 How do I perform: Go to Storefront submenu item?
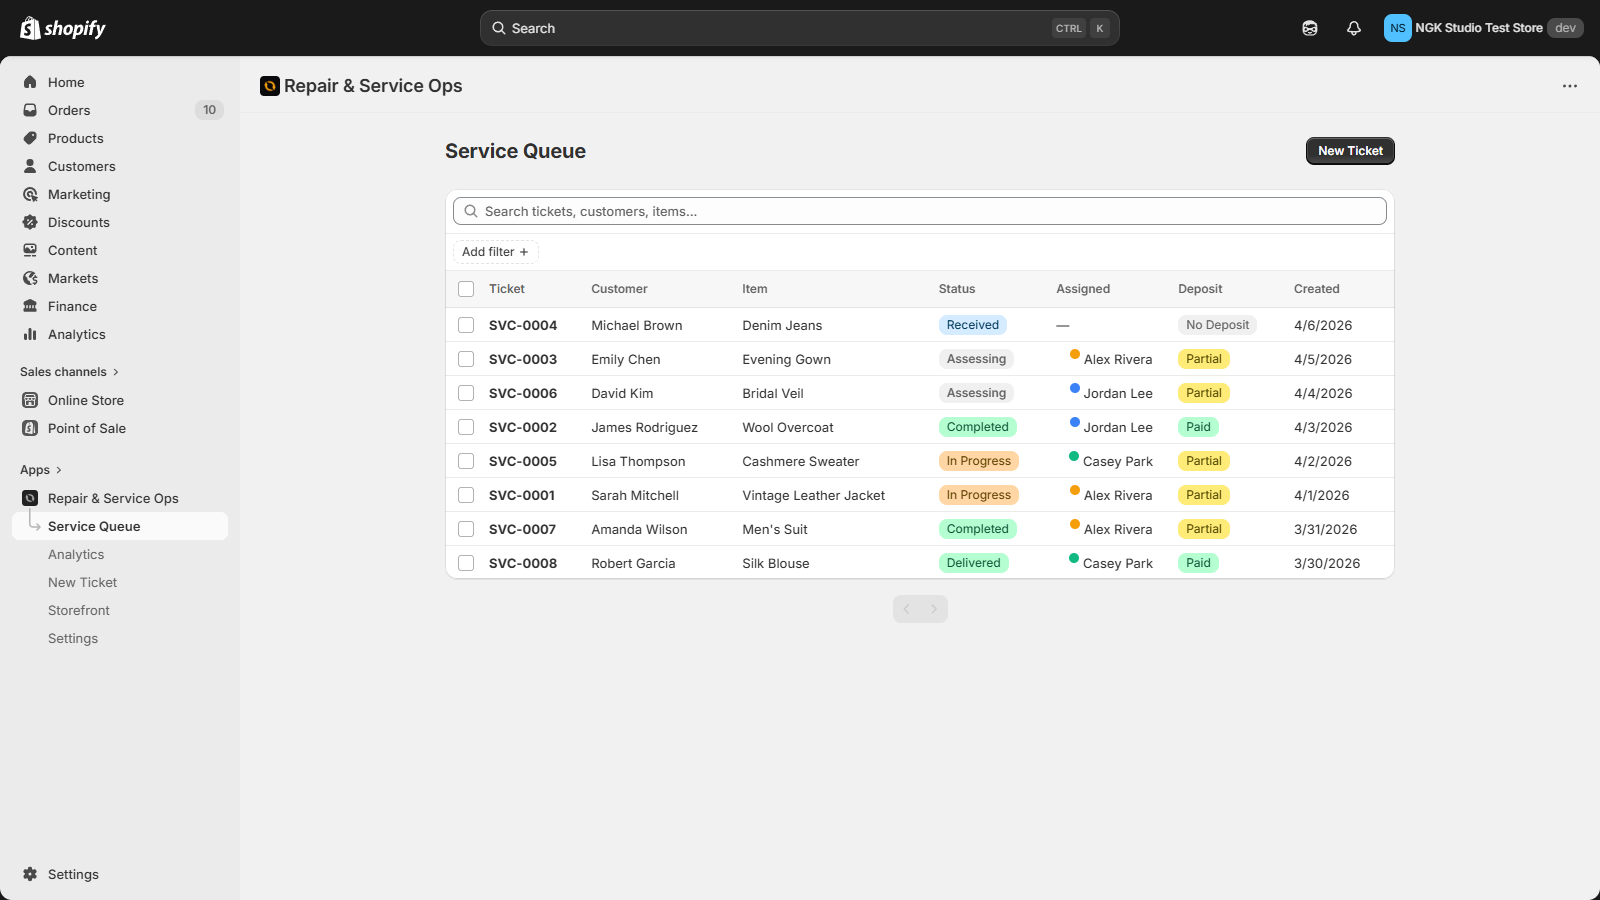click(x=79, y=610)
